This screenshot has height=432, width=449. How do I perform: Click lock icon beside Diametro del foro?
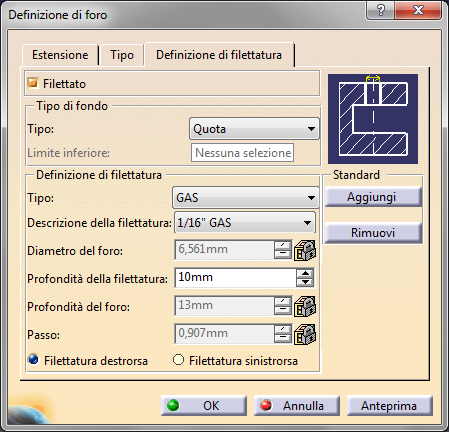click(x=305, y=250)
